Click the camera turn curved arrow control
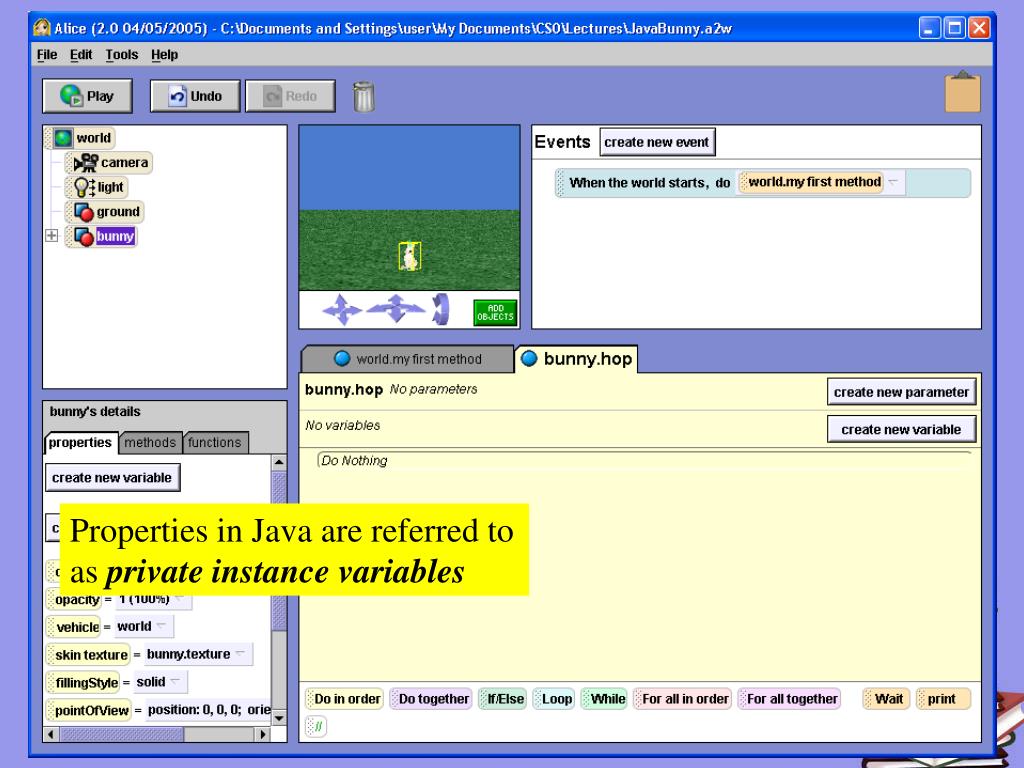The image size is (1024, 768). coord(440,311)
